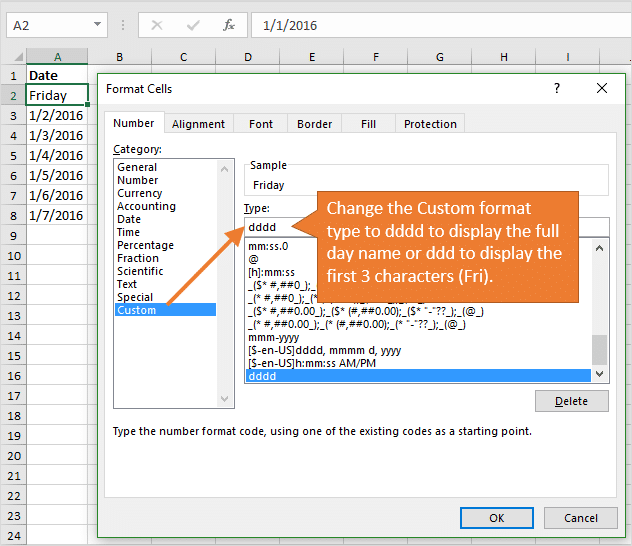Open the Name Box dropdown arrow

[97, 24]
